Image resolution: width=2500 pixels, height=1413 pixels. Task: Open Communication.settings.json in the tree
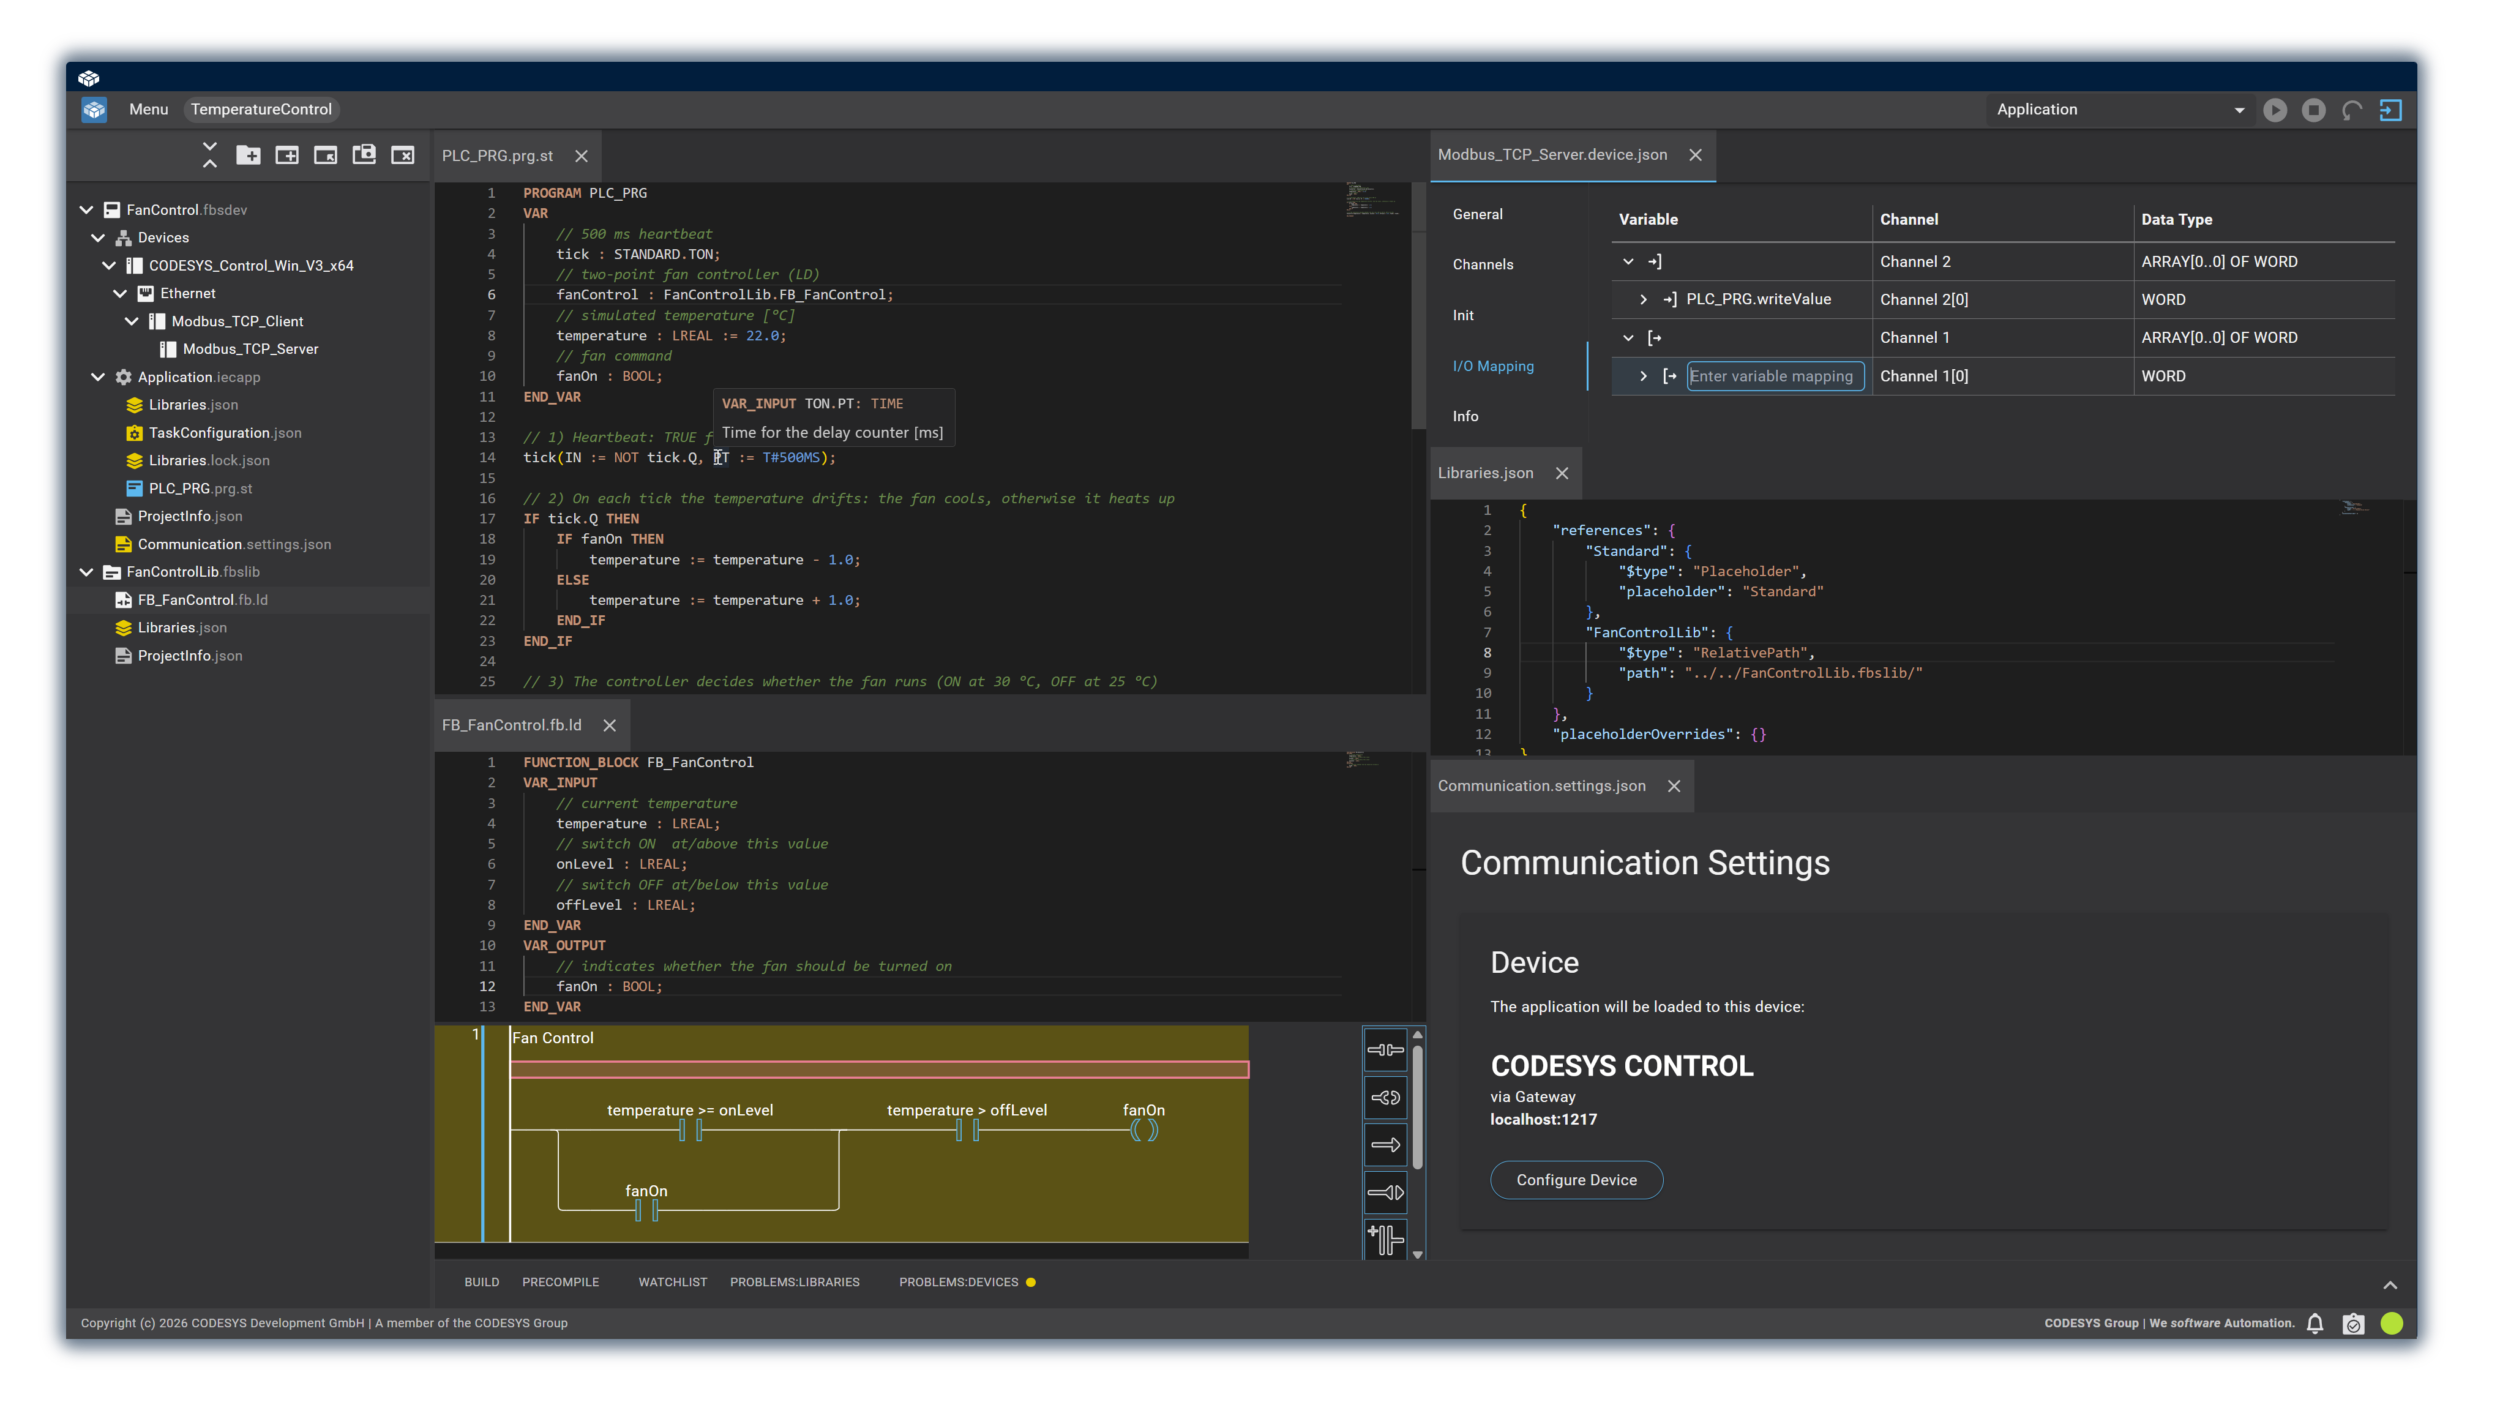tap(234, 545)
